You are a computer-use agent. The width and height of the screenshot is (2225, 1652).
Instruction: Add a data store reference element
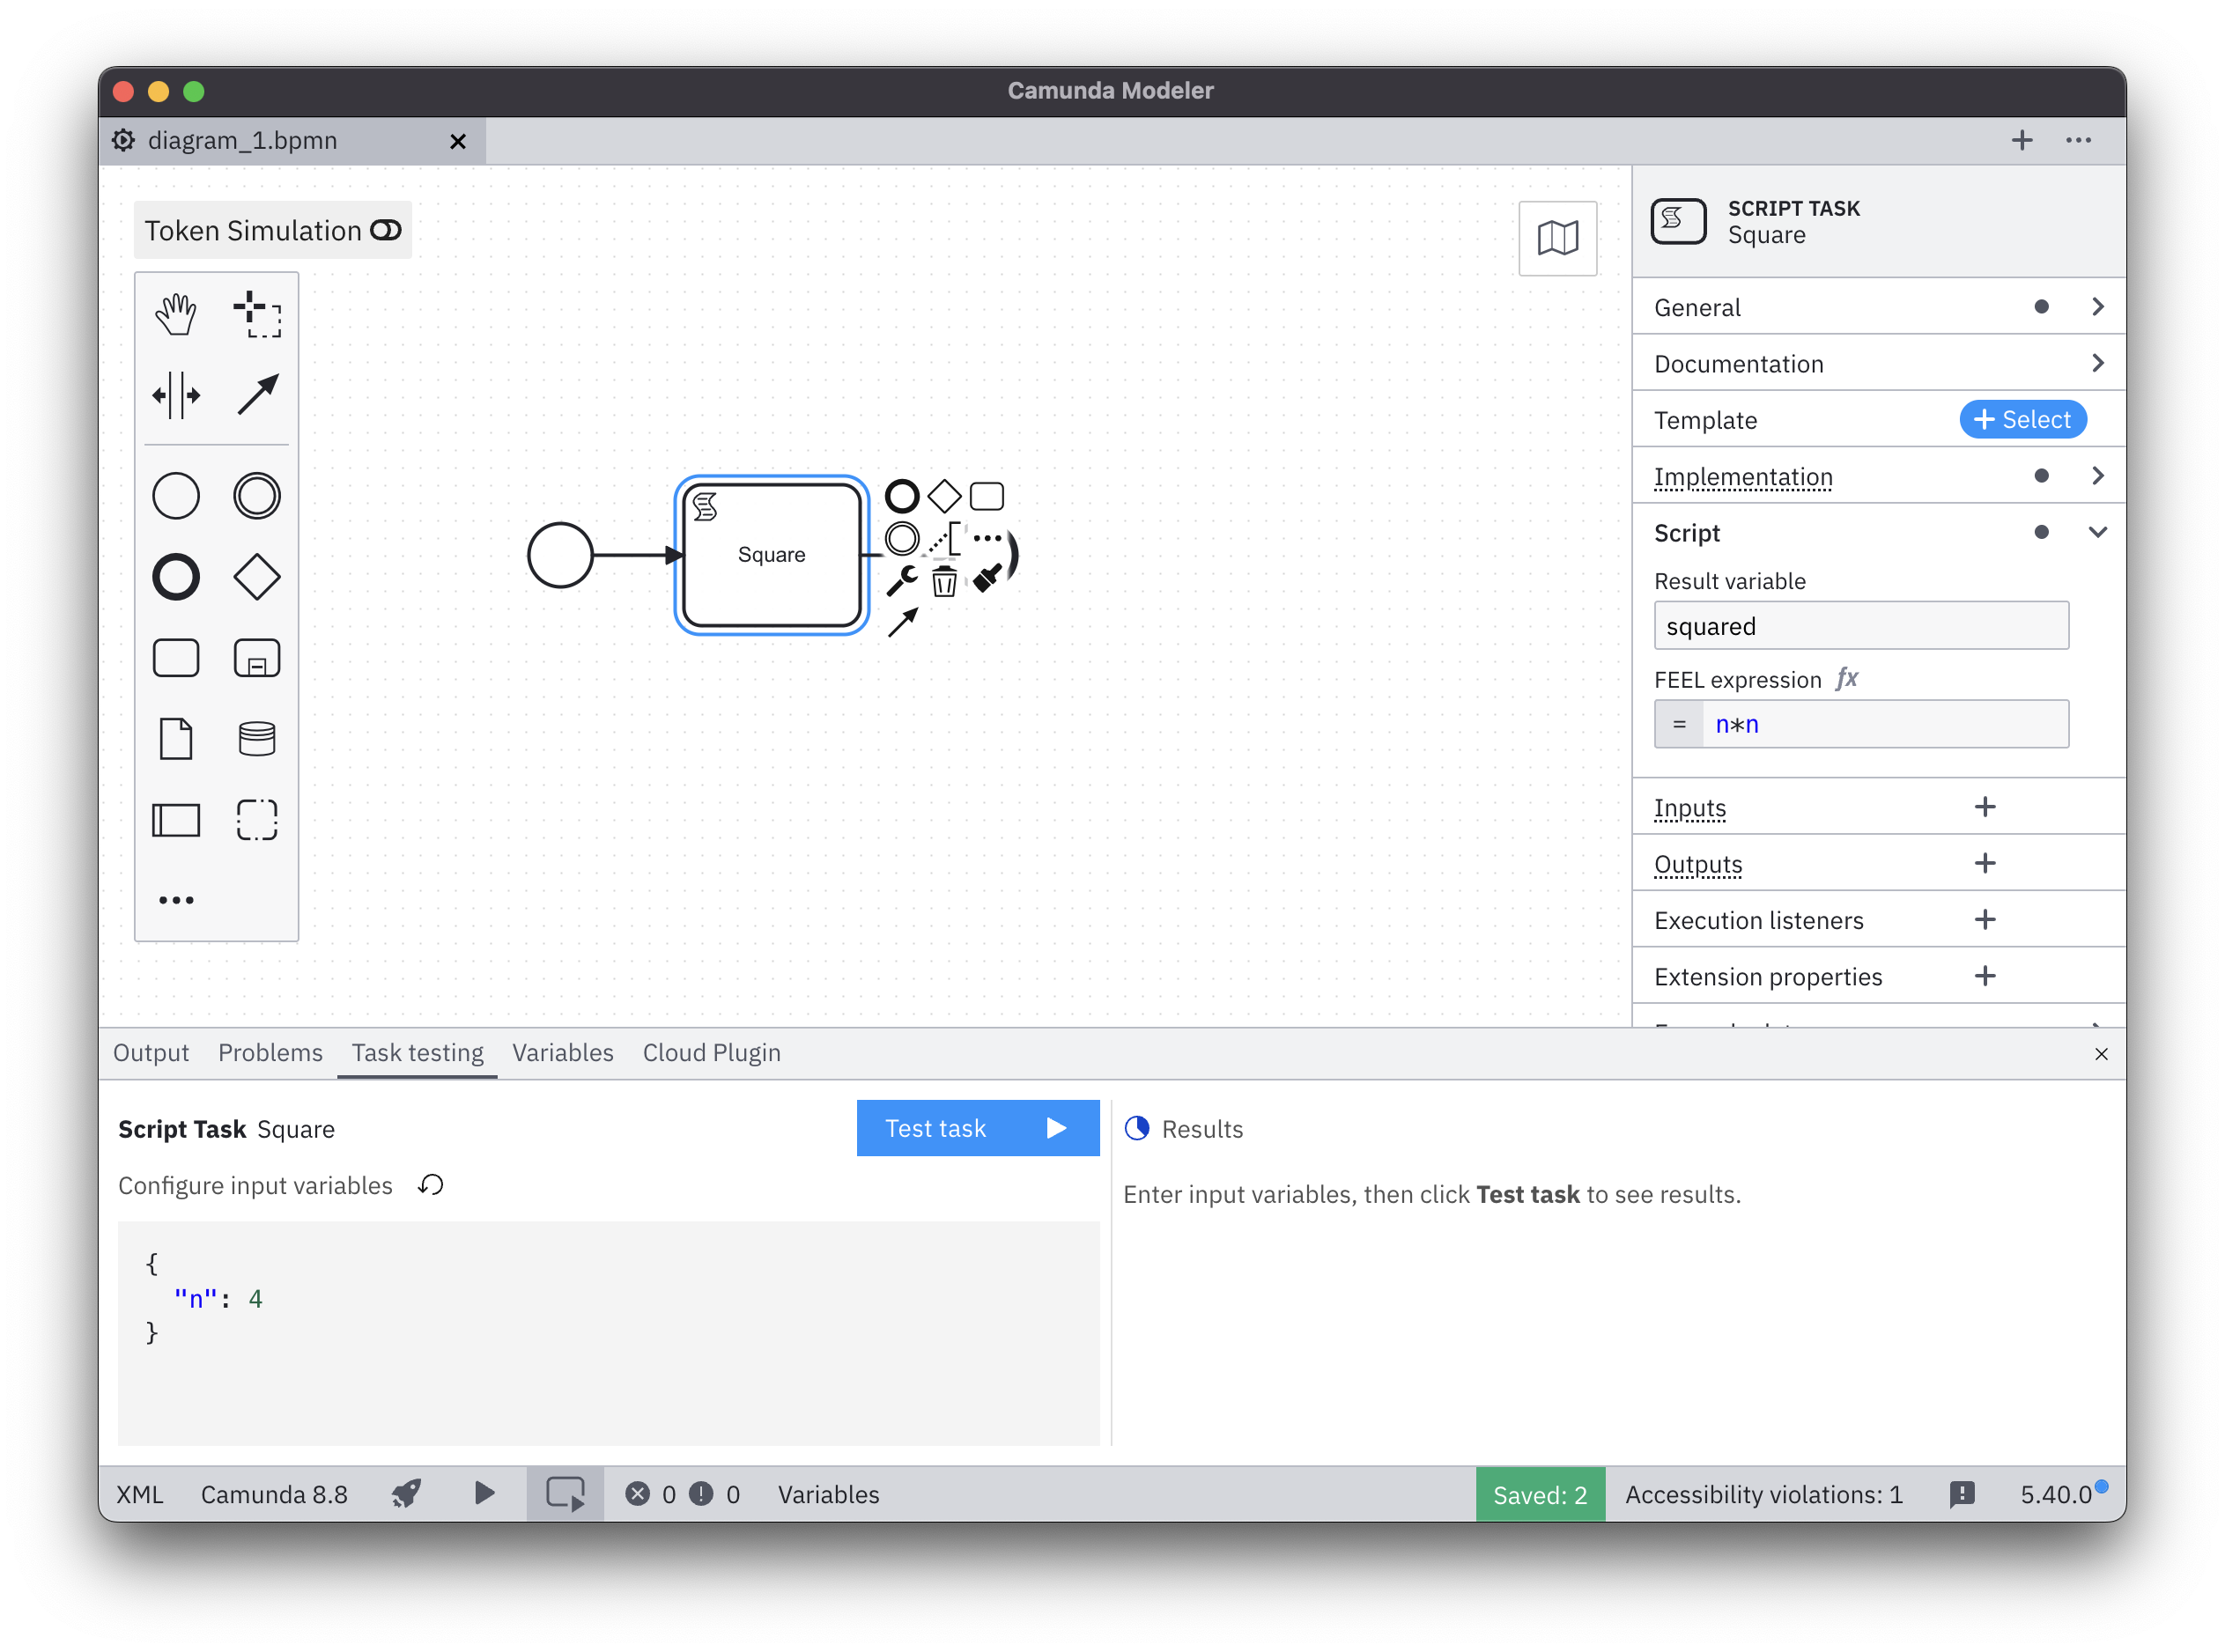pyautogui.click(x=257, y=739)
